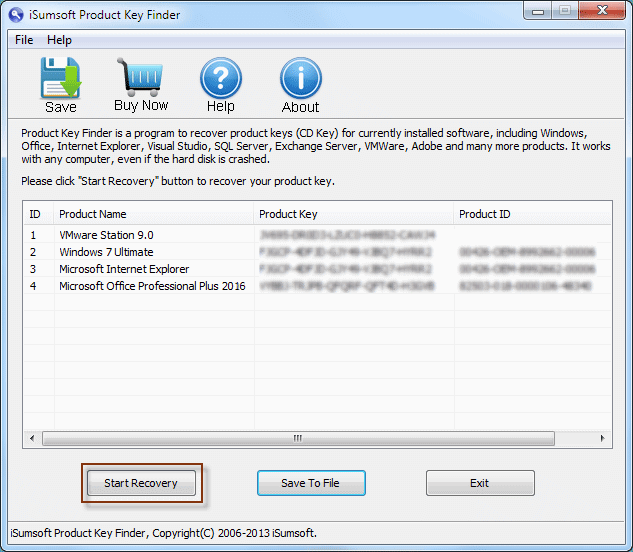The image size is (633, 552).
Task: Open Help via the question mark icon
Action: pyautogui.click(x=221, y=78)
